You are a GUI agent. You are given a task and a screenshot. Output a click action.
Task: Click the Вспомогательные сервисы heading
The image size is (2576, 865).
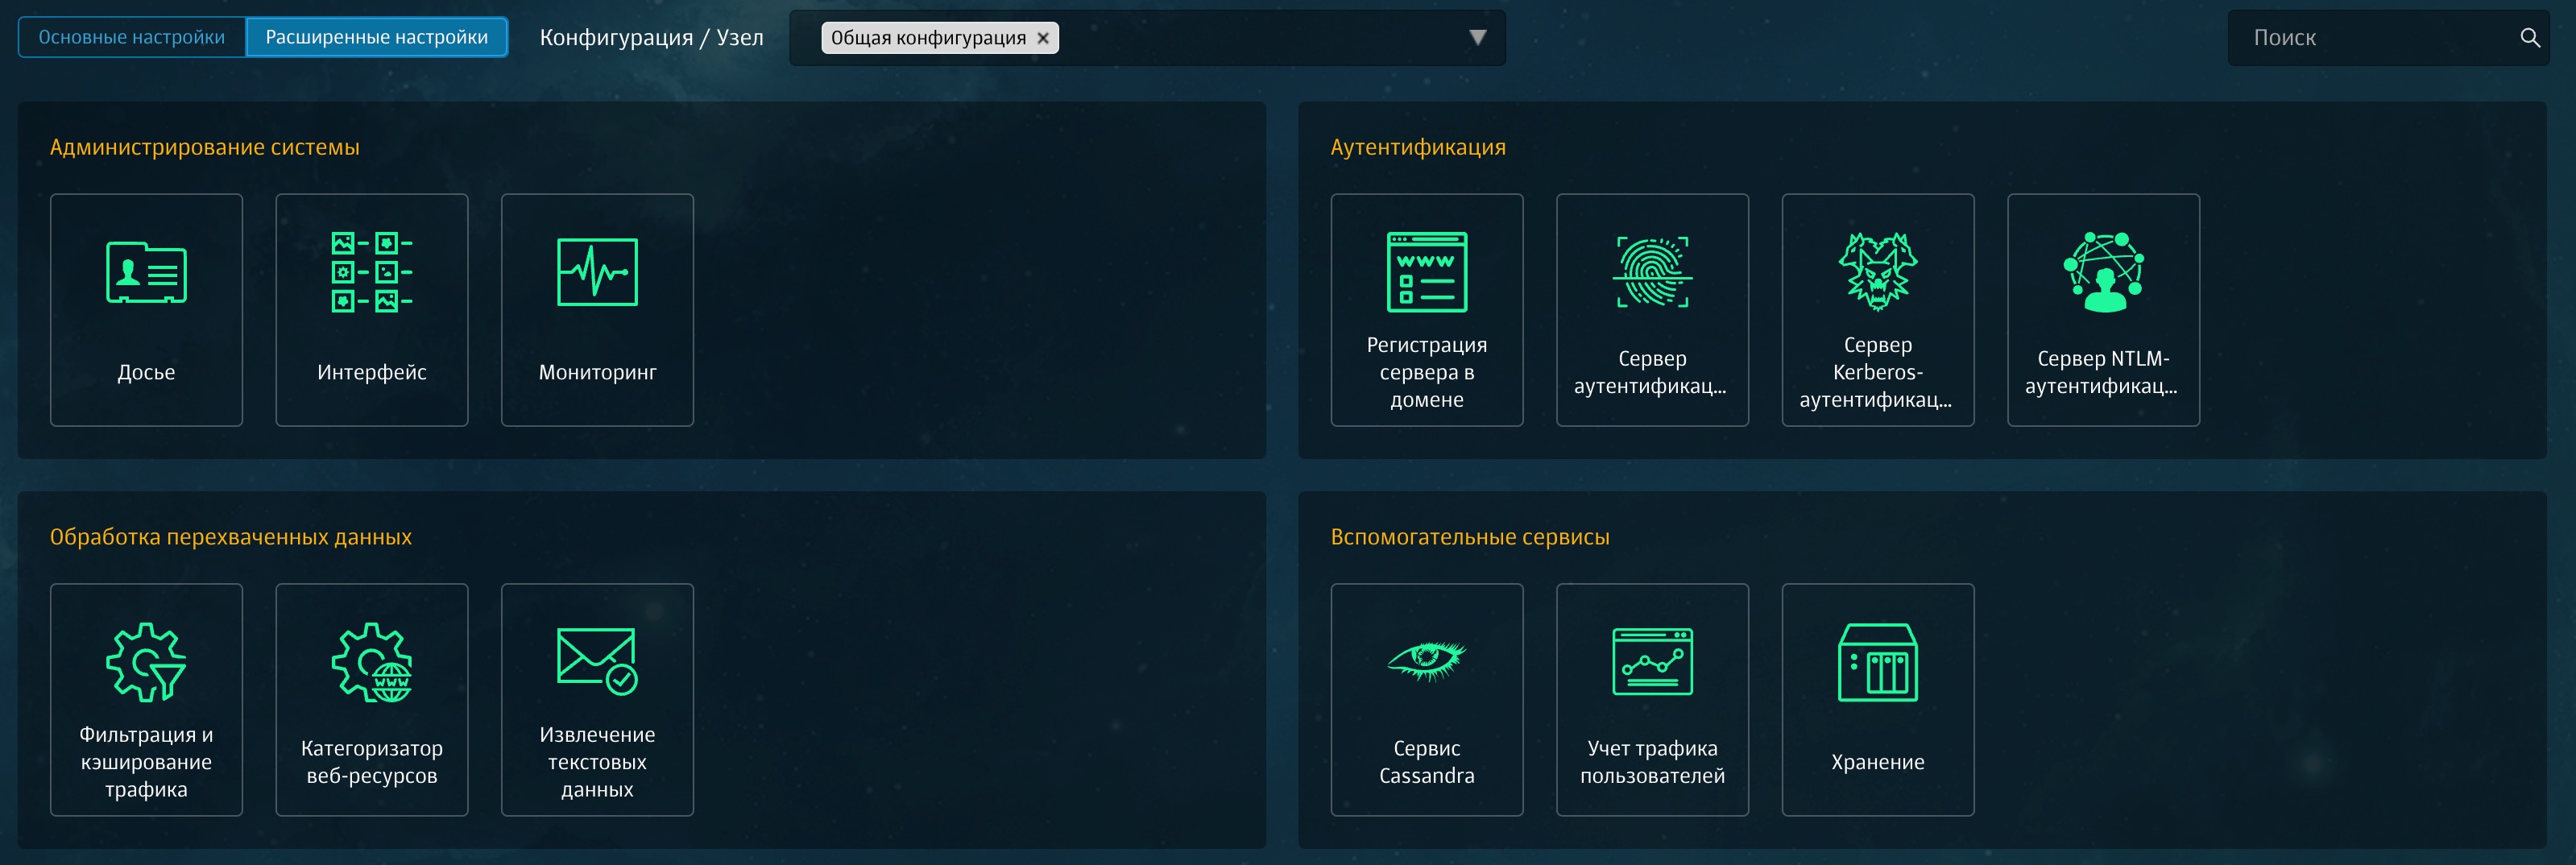point(1469,537)
